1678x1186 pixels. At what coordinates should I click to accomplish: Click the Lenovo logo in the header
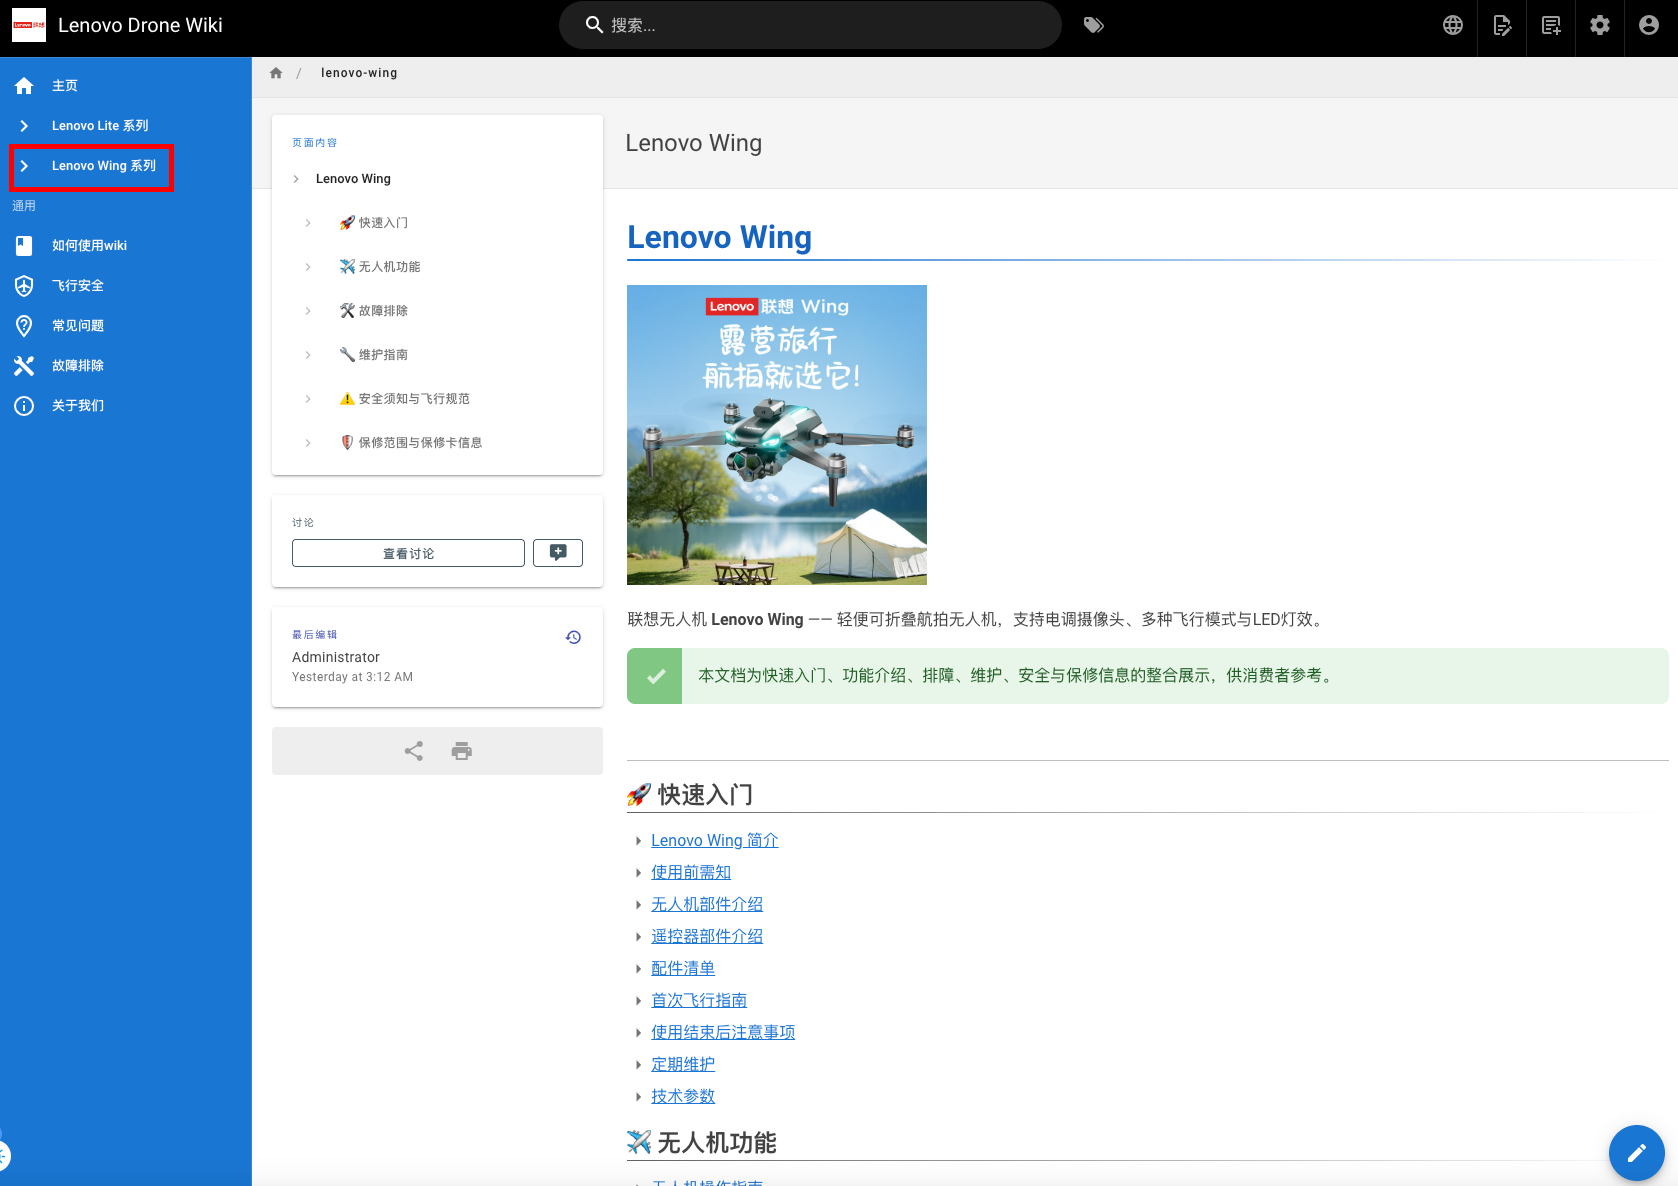coord(29,25)
